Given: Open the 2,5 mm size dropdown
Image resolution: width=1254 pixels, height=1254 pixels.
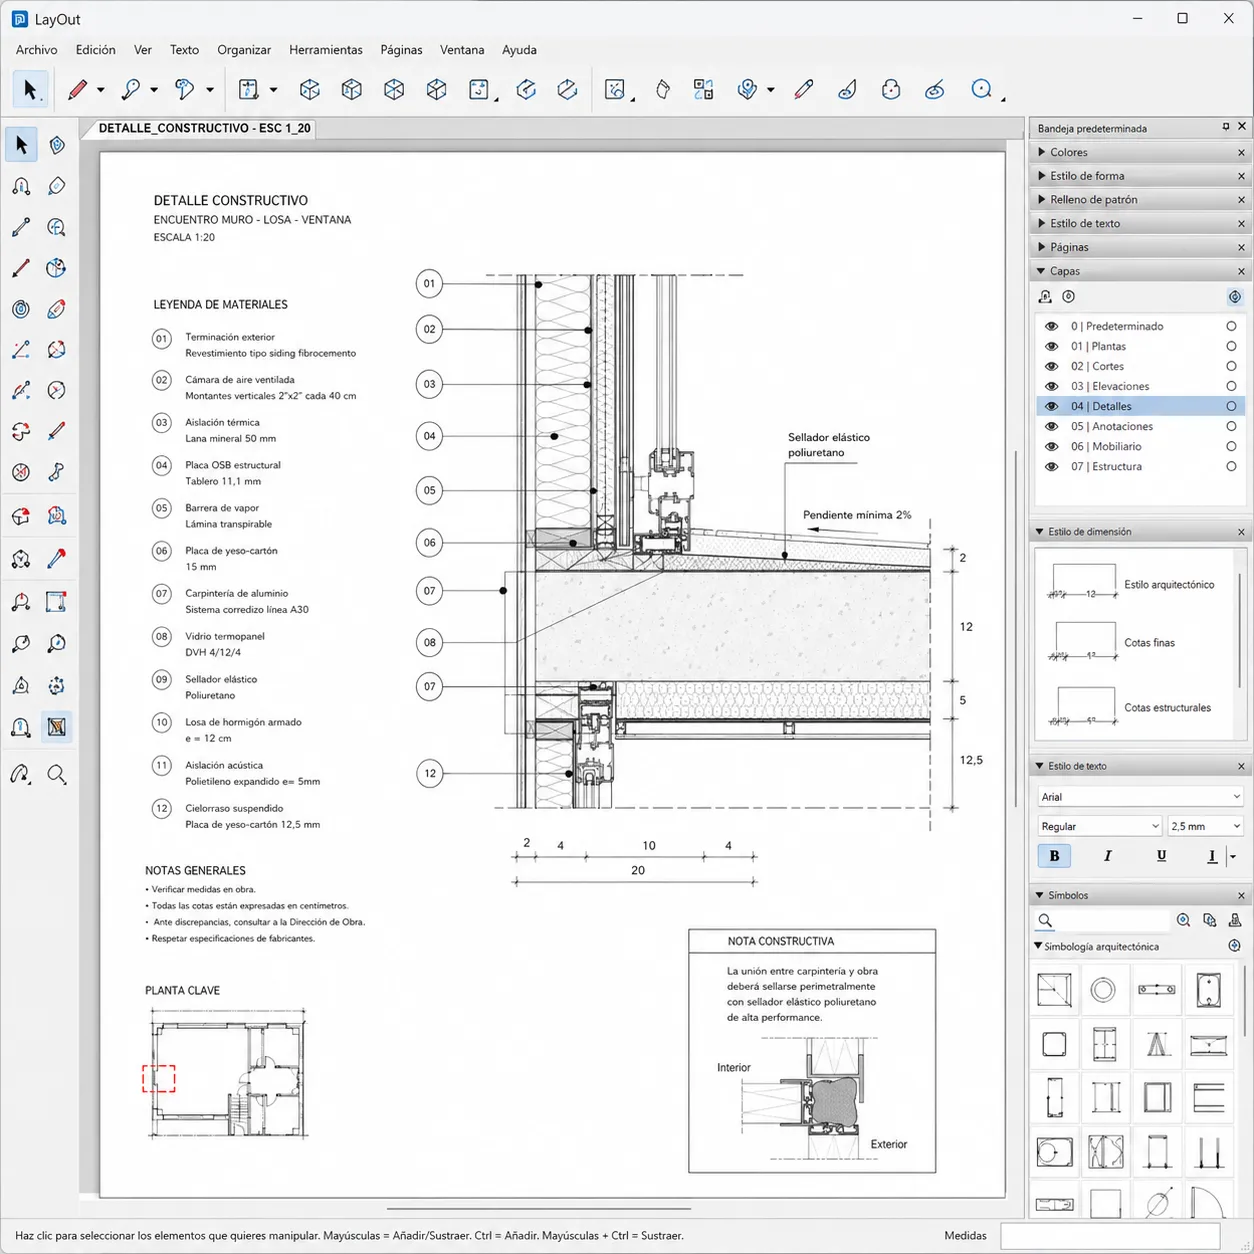Looking at the screenshot, I should click(x=1205, y=826).
